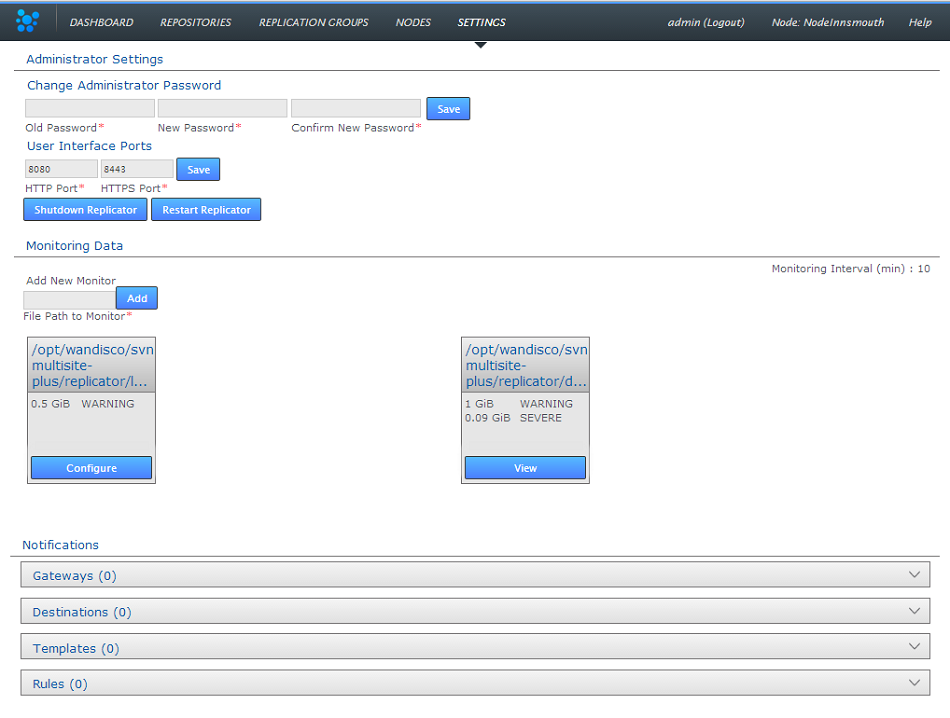Image resolution: width=950 pixels, height=718 pixels.
Task: Open the Help menu
Action: coord(919,22)
